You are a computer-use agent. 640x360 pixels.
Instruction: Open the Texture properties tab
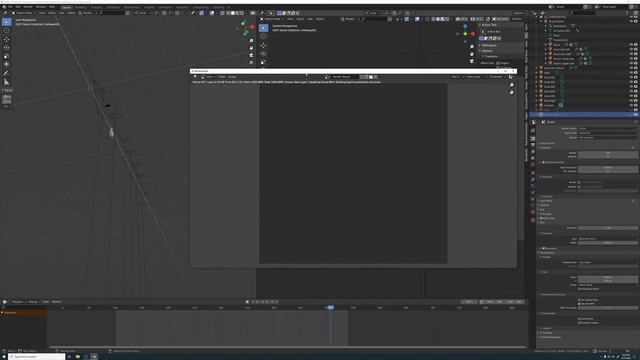pos(533,220)
